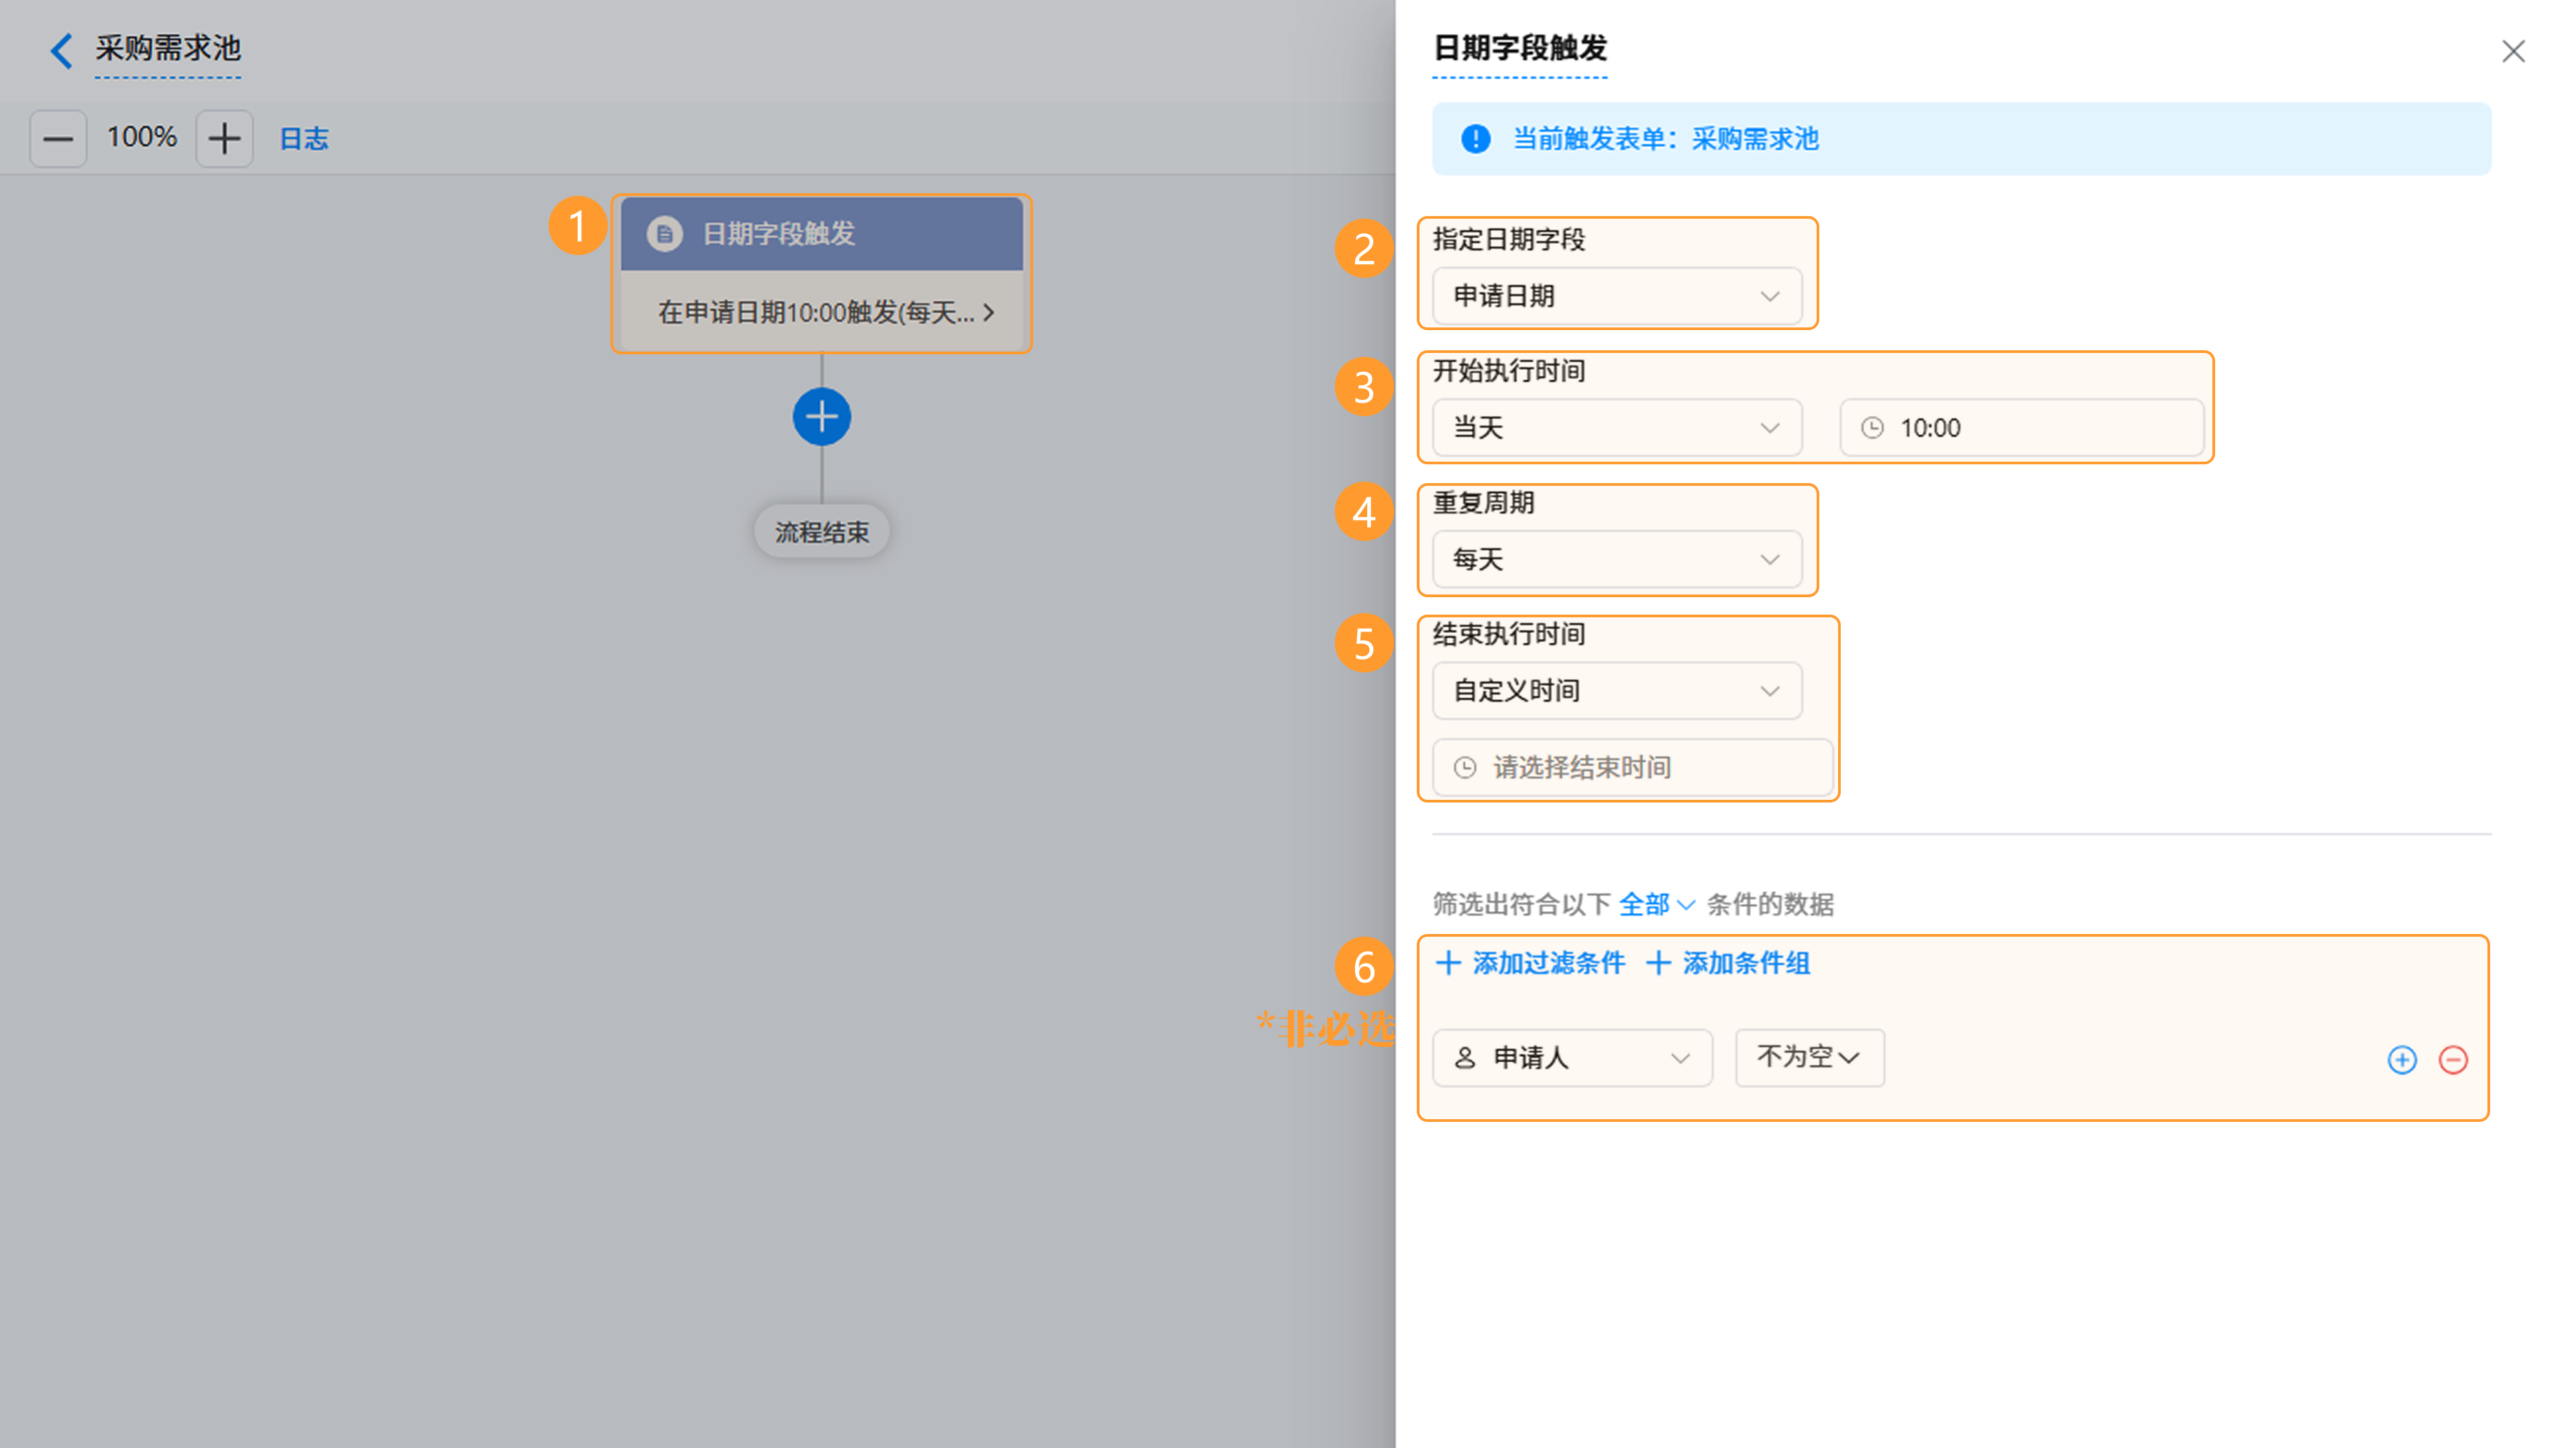Viewport: 2576px width, 1448px height.
Task: Go back using the blue arrow
Action: 61,50
